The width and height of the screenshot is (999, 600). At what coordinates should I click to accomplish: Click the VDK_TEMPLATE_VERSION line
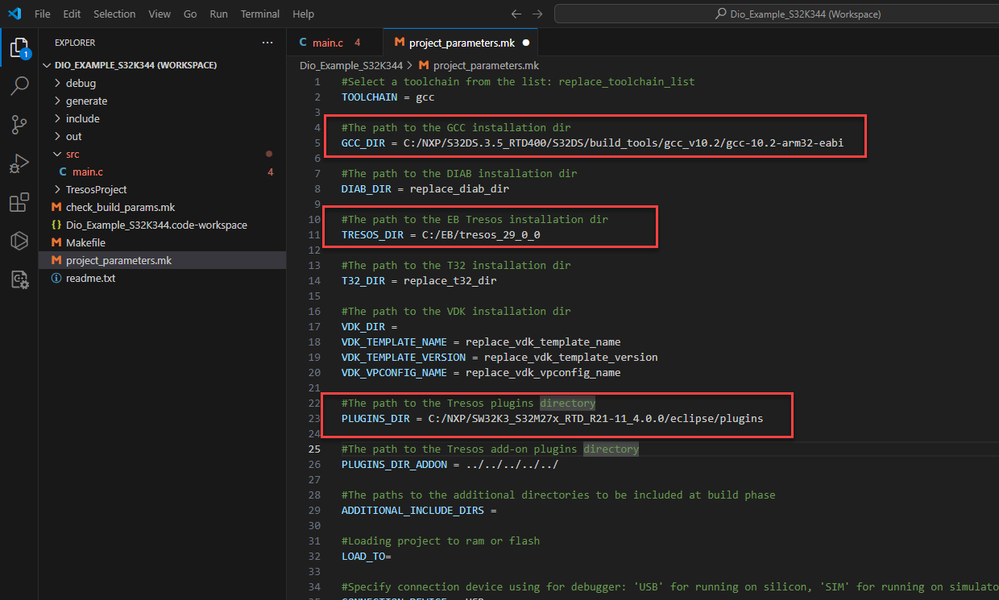click(x=499, y=357)
